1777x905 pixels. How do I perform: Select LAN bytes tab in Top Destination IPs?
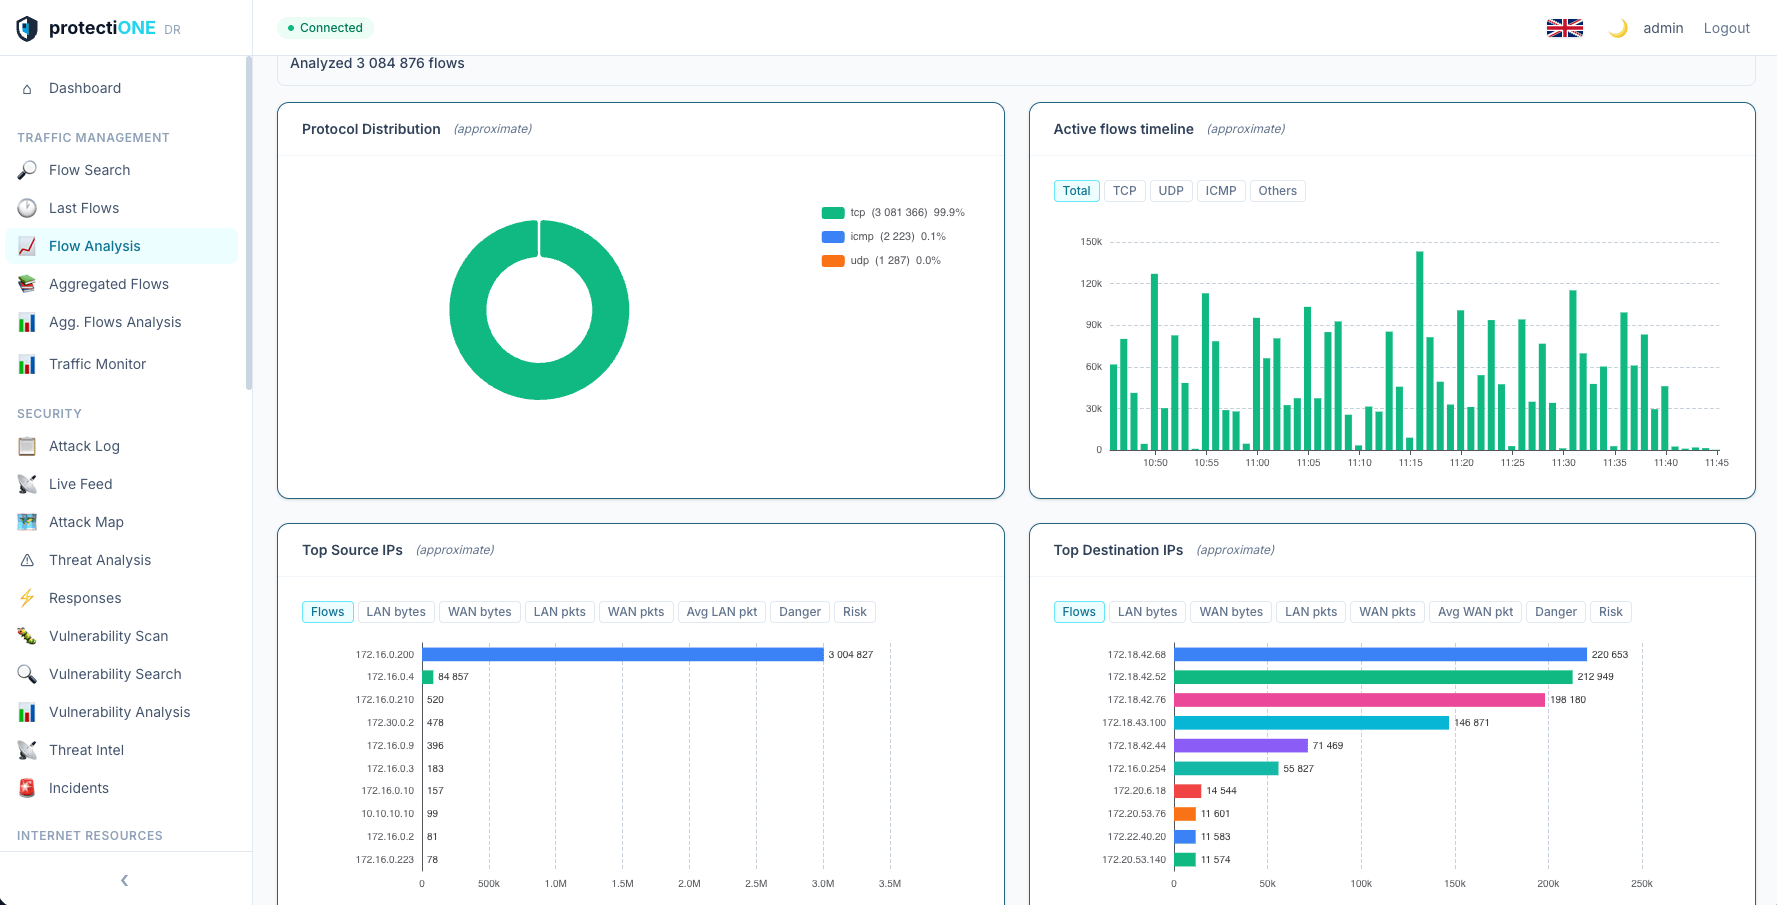pyautogui.click(x=1147, y=612)
